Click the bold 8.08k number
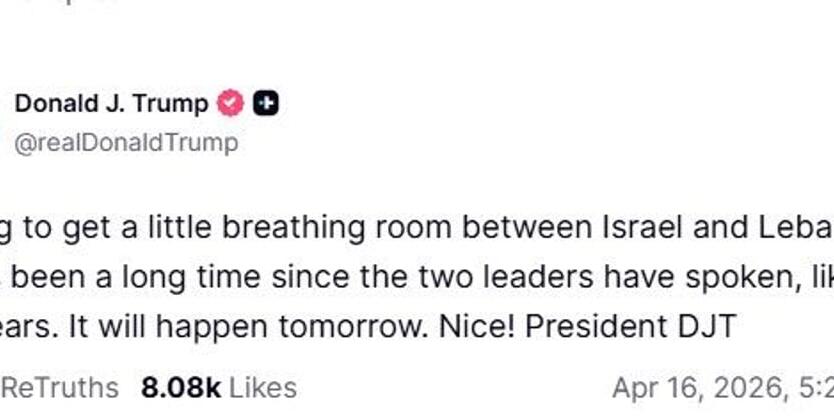 pos(180,387)
